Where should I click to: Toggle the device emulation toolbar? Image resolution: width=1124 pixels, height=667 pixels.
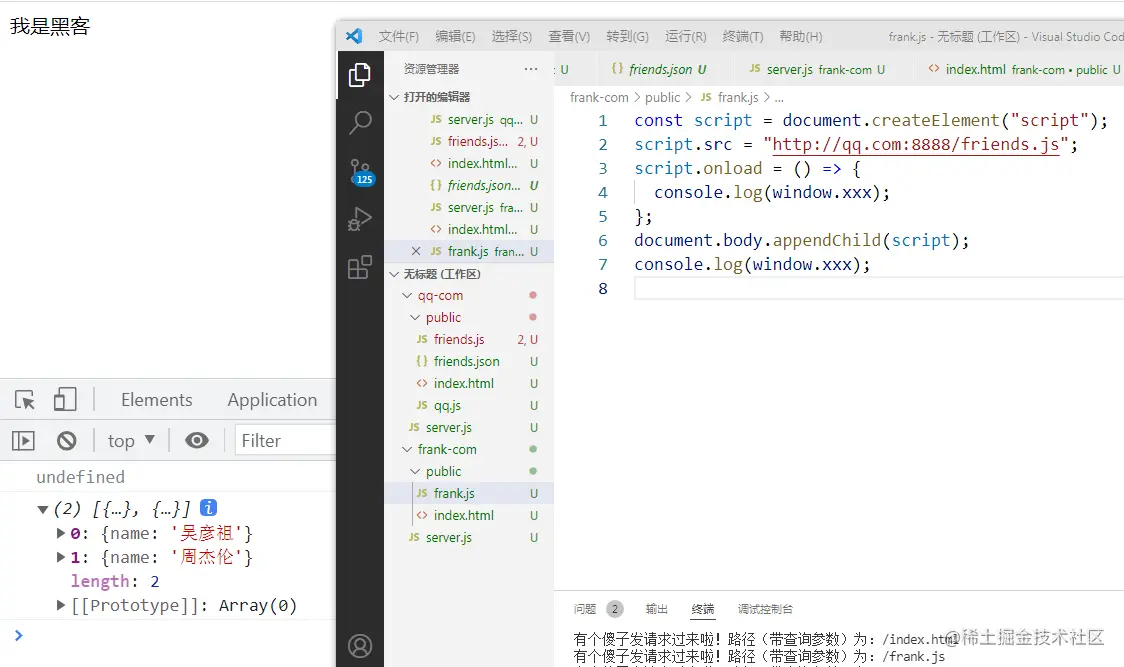pos(62,399)
